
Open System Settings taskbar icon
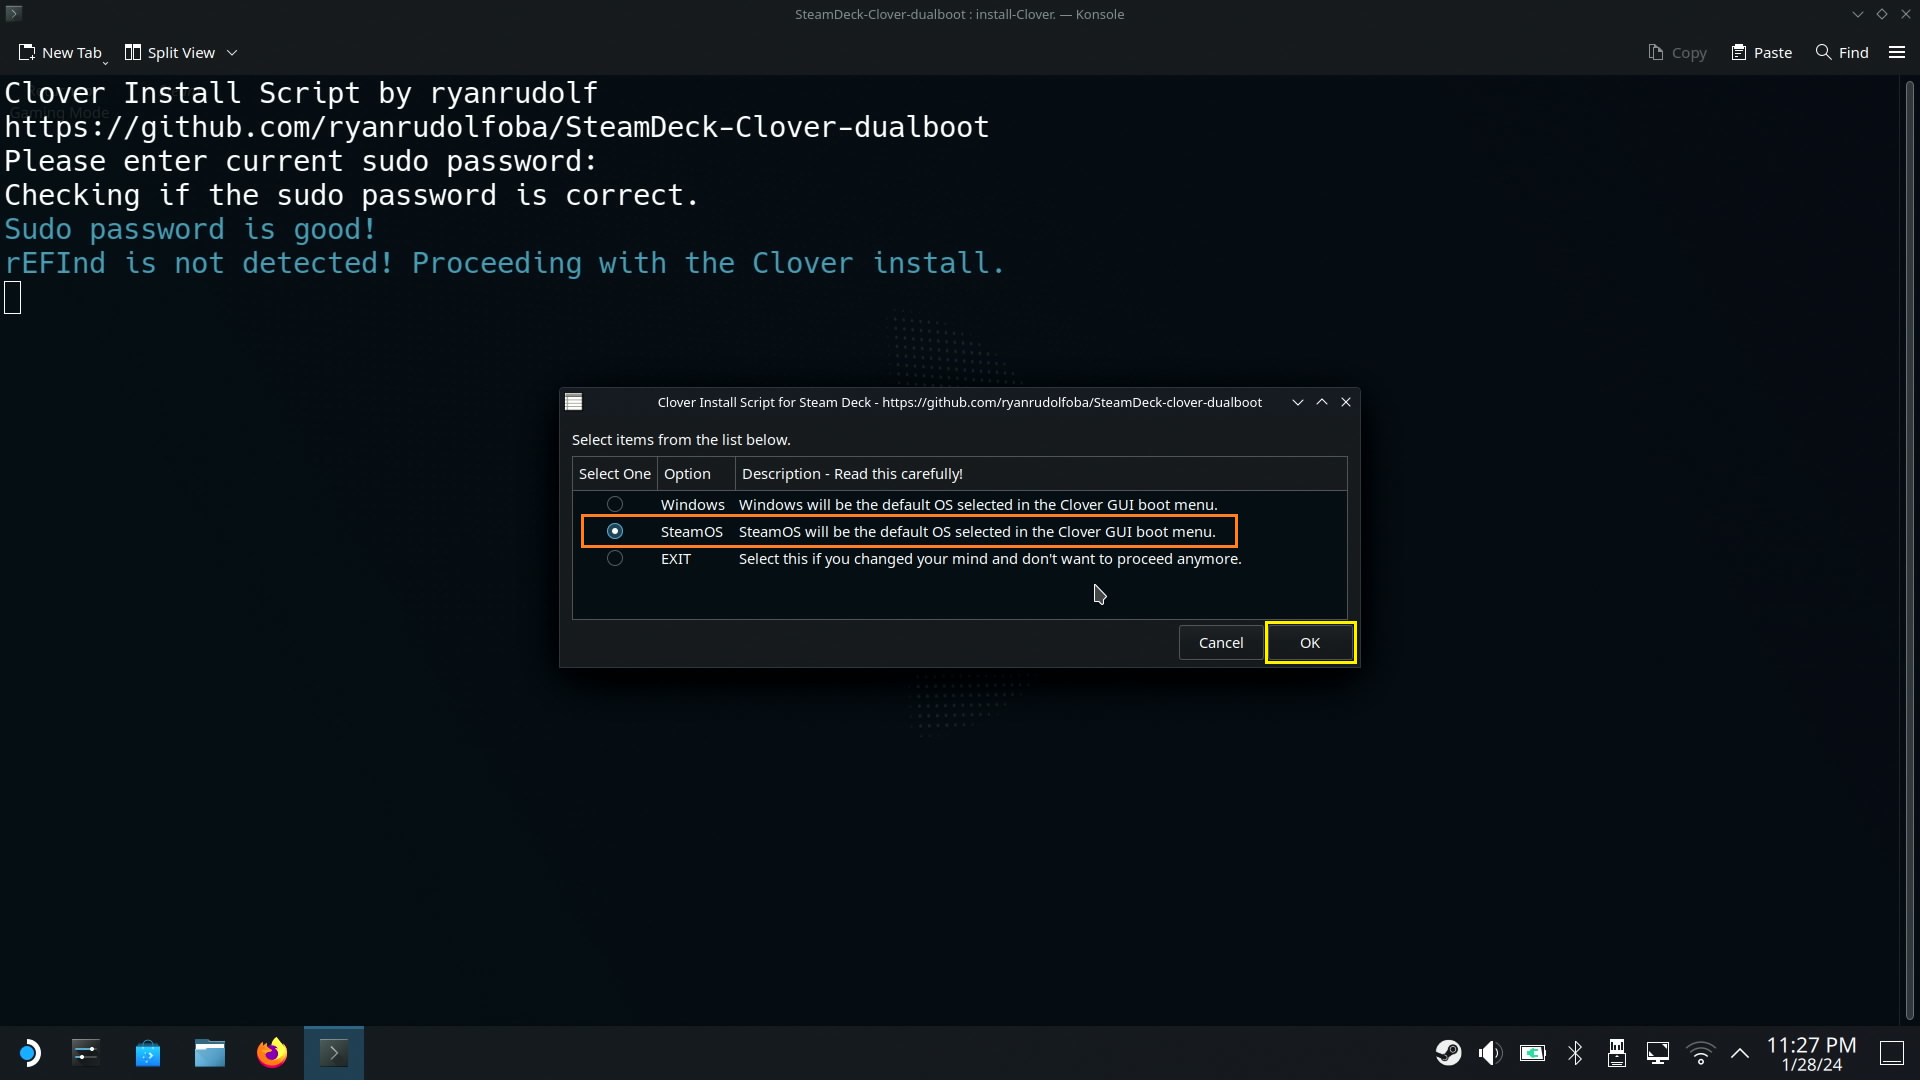(x=86, y=1053)
